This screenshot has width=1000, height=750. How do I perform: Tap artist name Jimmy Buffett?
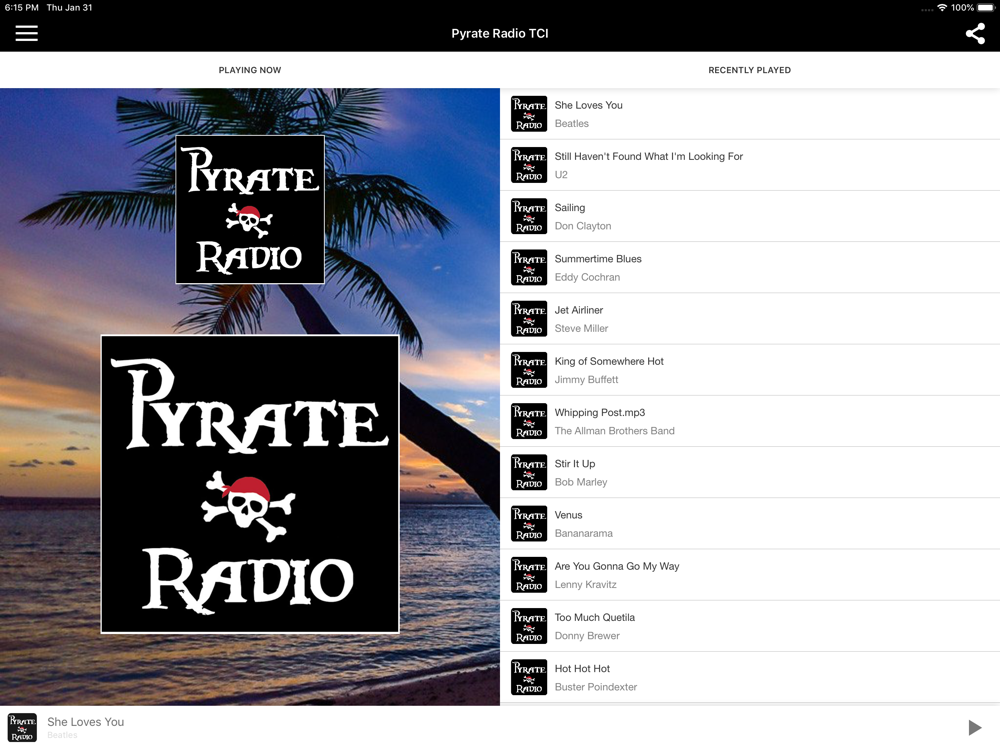click(586, 380)
